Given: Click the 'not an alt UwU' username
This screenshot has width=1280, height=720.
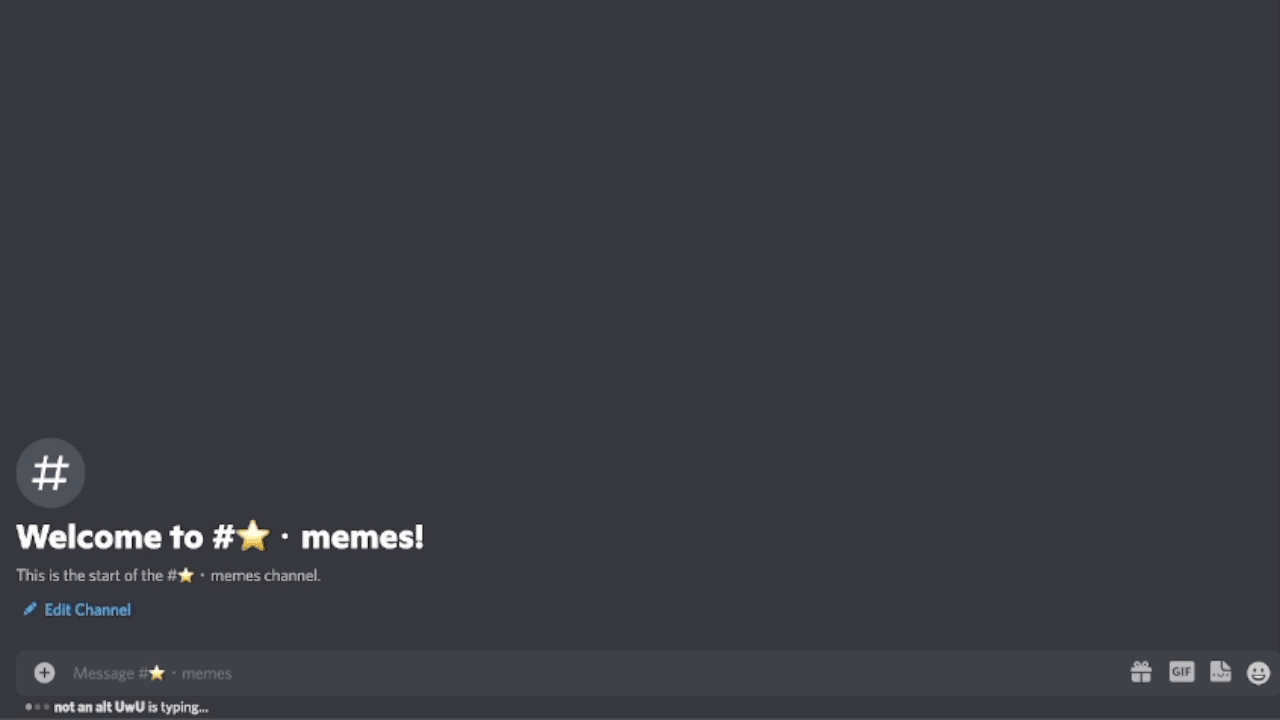Looking at the screenshot, I should coord(99,707).
